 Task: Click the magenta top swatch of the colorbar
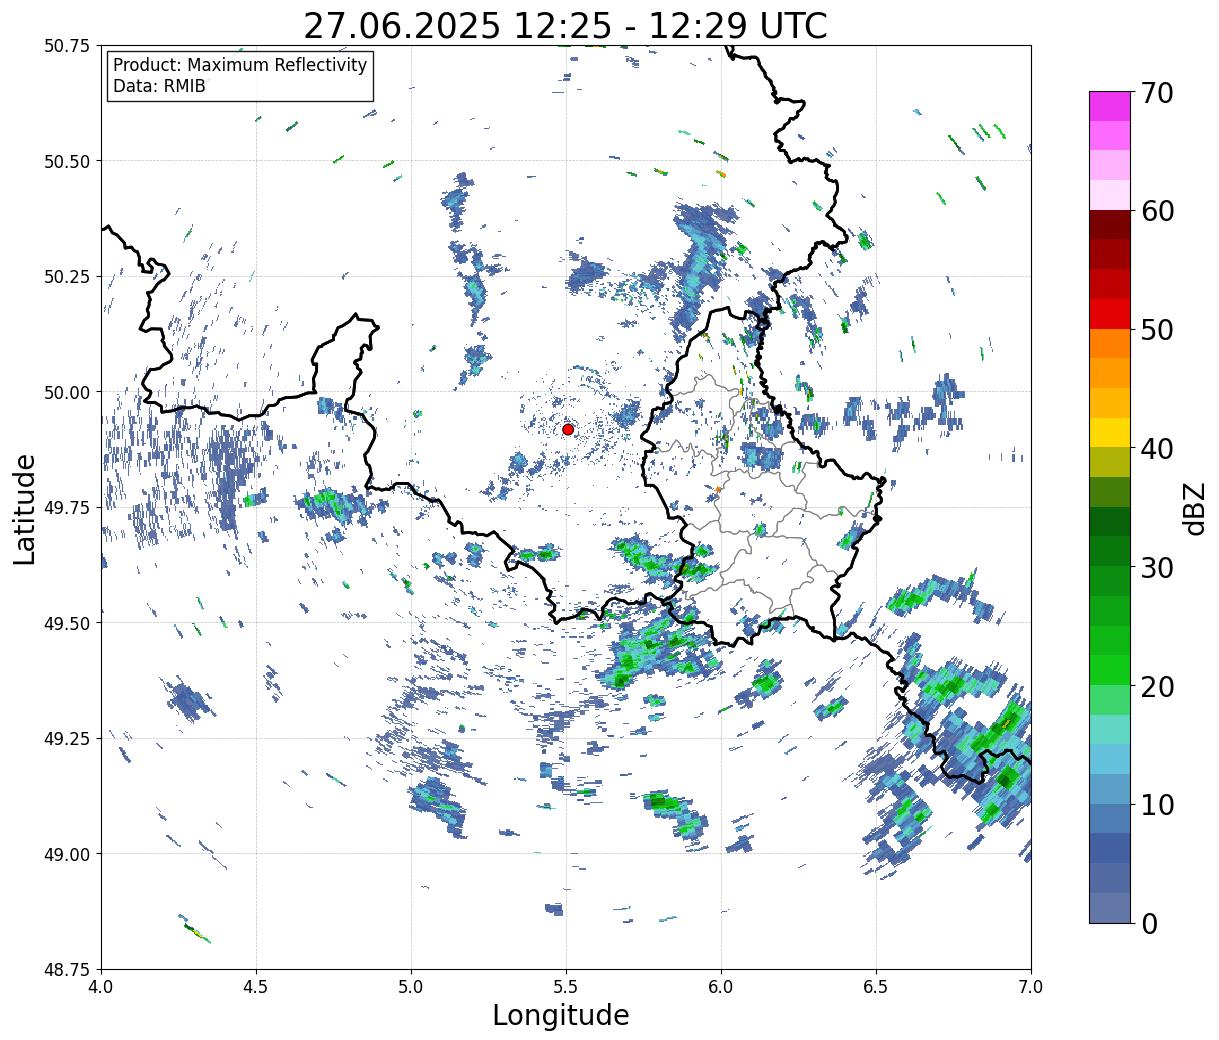click(x=1110, y=106)
